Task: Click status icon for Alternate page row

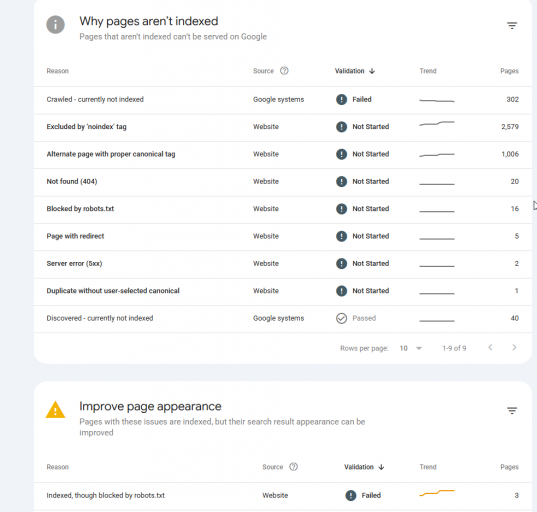Action: point(341,154)
